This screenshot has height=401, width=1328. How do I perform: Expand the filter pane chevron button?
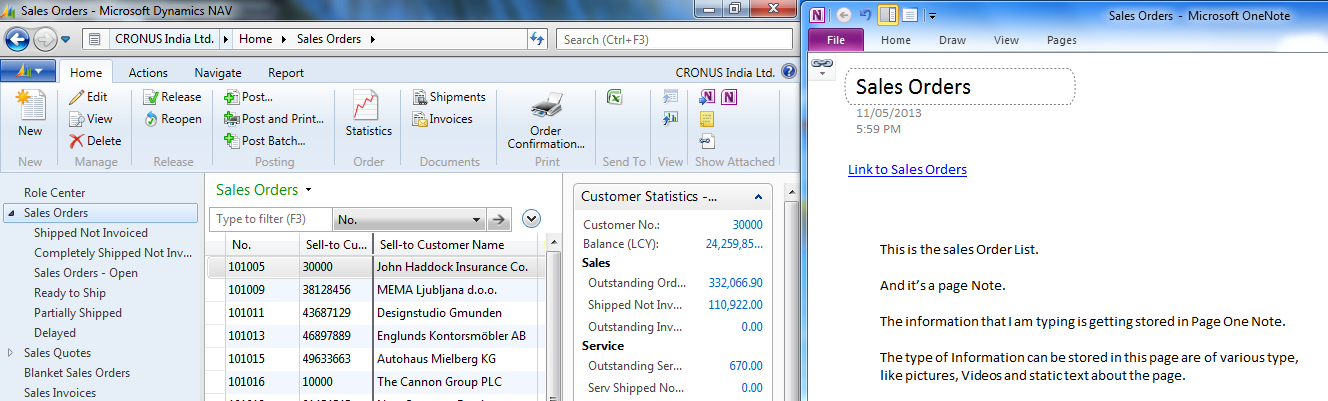click(531, 219)
